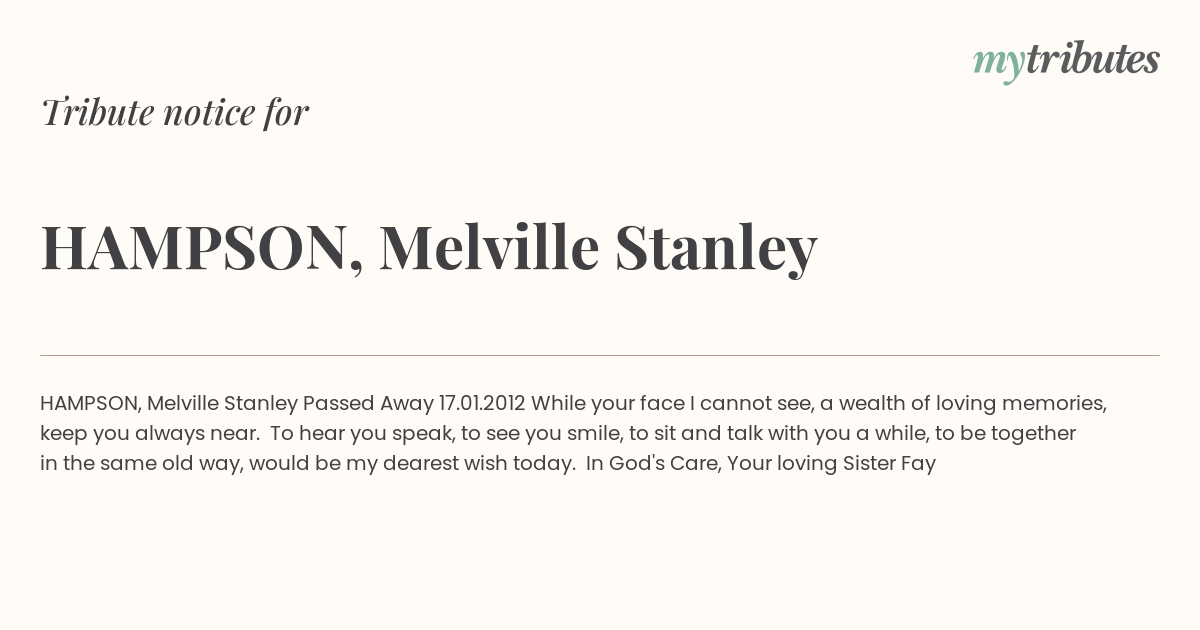Click the date 17.01.2012

click(482, 404)
